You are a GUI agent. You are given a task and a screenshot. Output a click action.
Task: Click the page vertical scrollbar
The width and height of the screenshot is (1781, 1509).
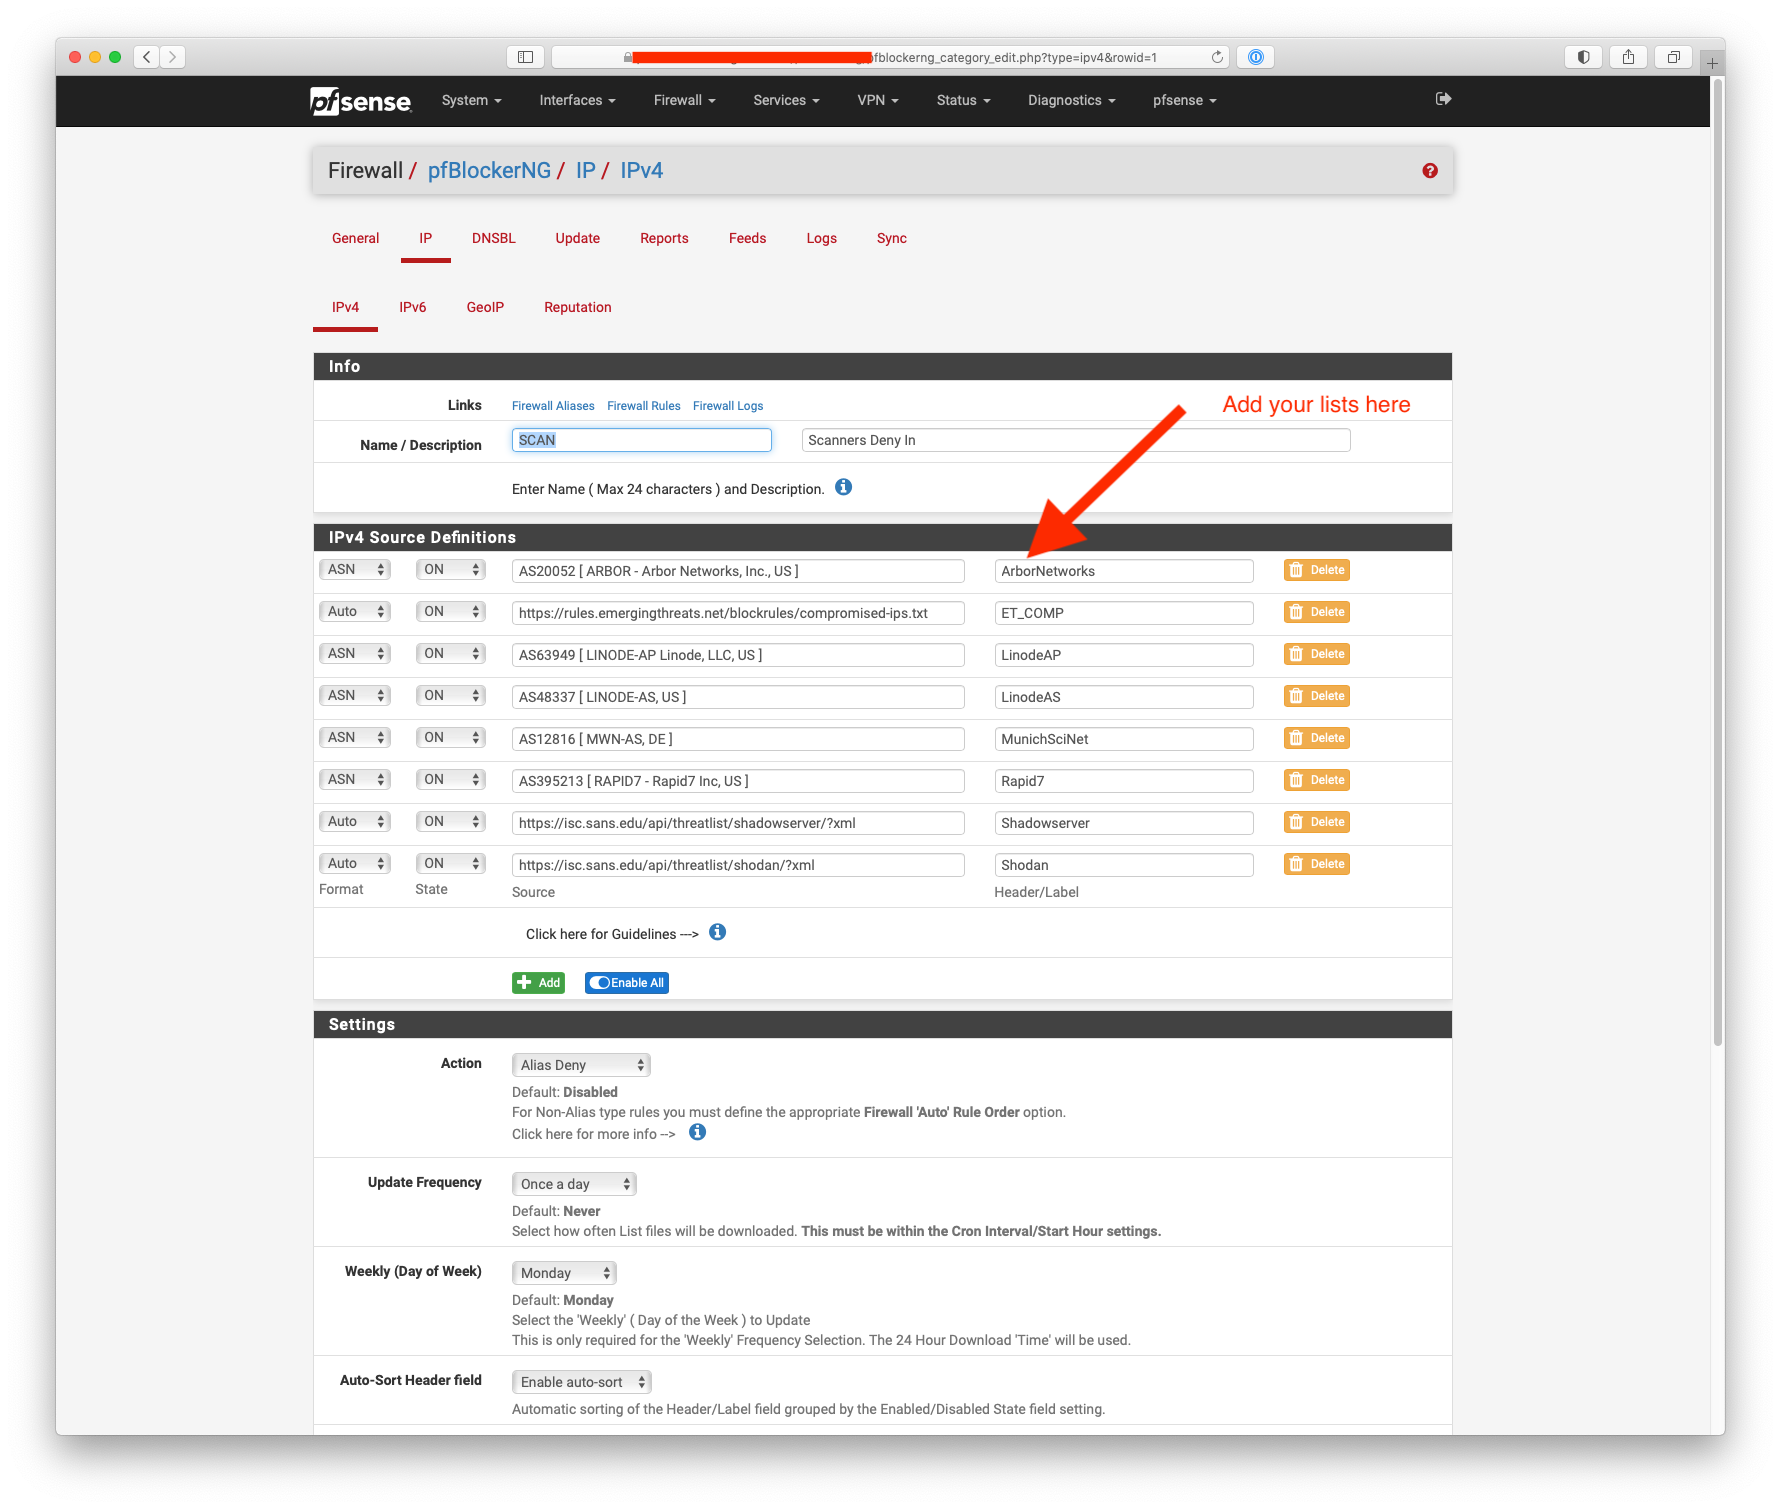coord(1718,562)
